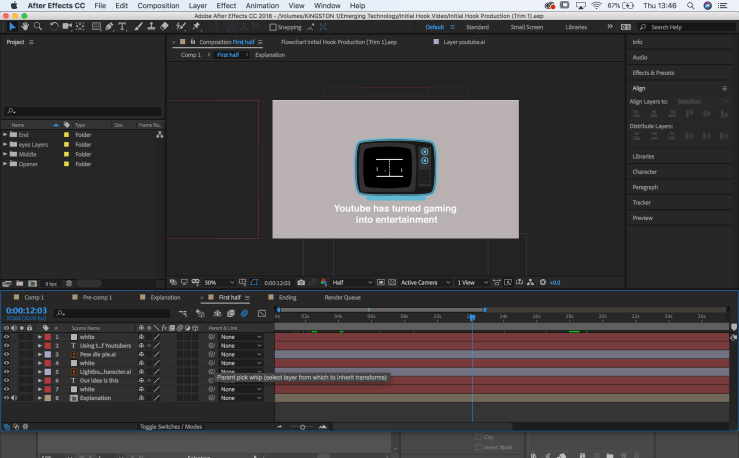Expand the Opener folder
This screenshot has width=739, height=458.
click(x=5, y=164)
